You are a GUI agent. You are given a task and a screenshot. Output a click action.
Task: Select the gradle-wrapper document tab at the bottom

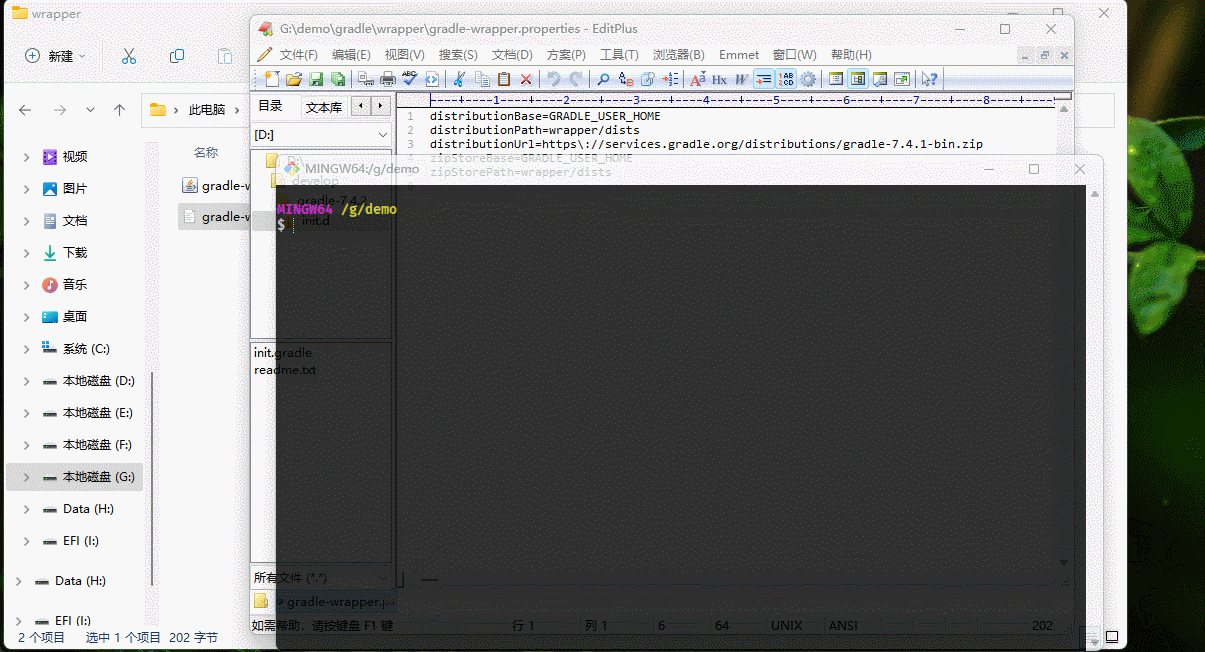click(x=335, y=602)
